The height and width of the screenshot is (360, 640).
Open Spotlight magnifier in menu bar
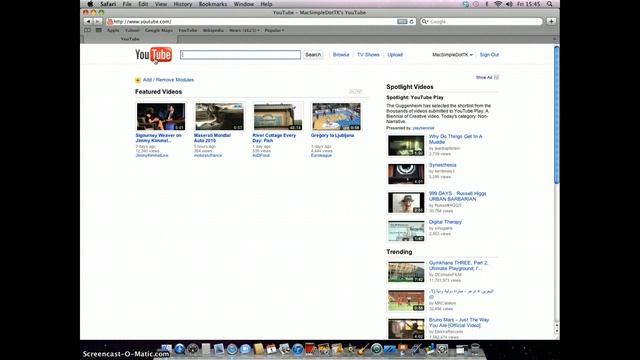(x=549, y=4)
